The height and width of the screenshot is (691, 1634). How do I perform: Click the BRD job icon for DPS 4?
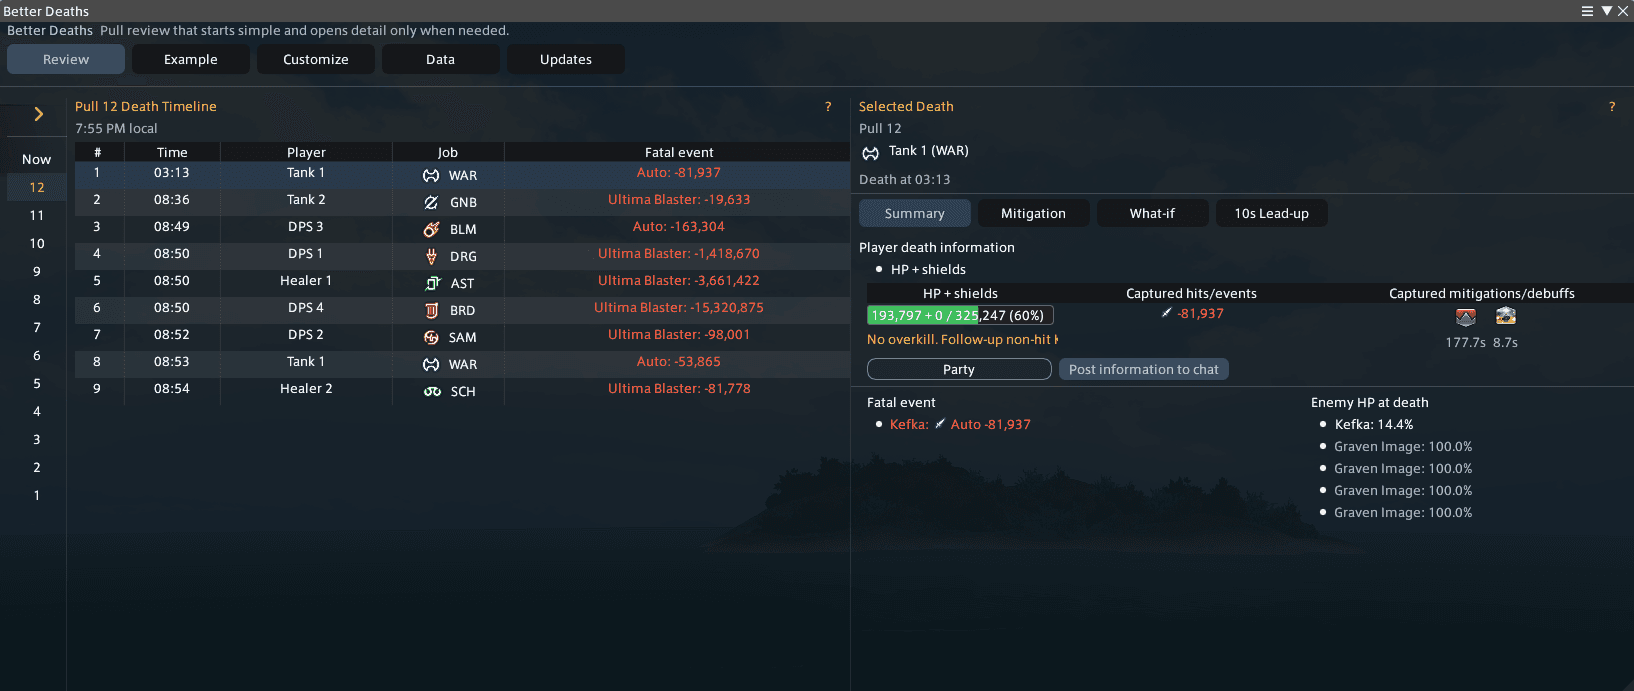click(431, 310)
